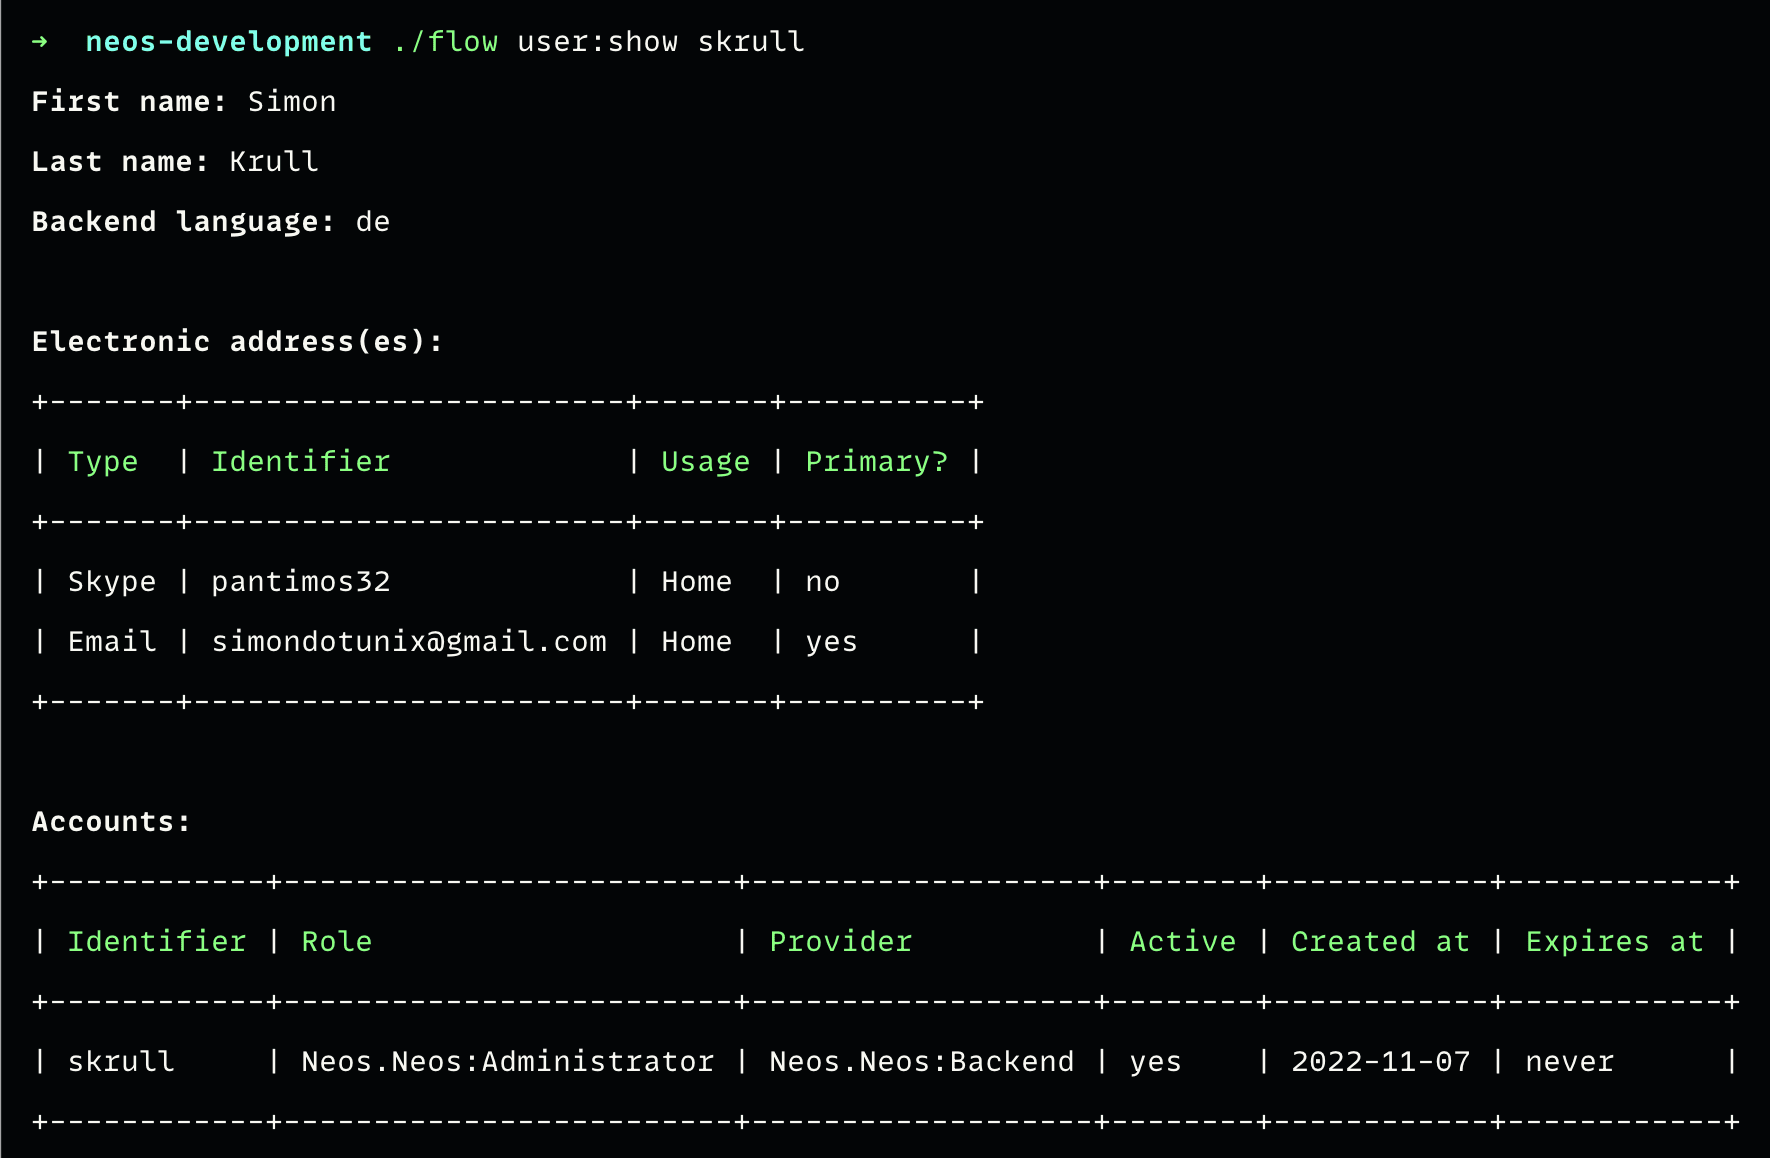Click the Accounts heading
Image resolution: width=1770 pixels, height=1158 pixels.
click(111, 822)
